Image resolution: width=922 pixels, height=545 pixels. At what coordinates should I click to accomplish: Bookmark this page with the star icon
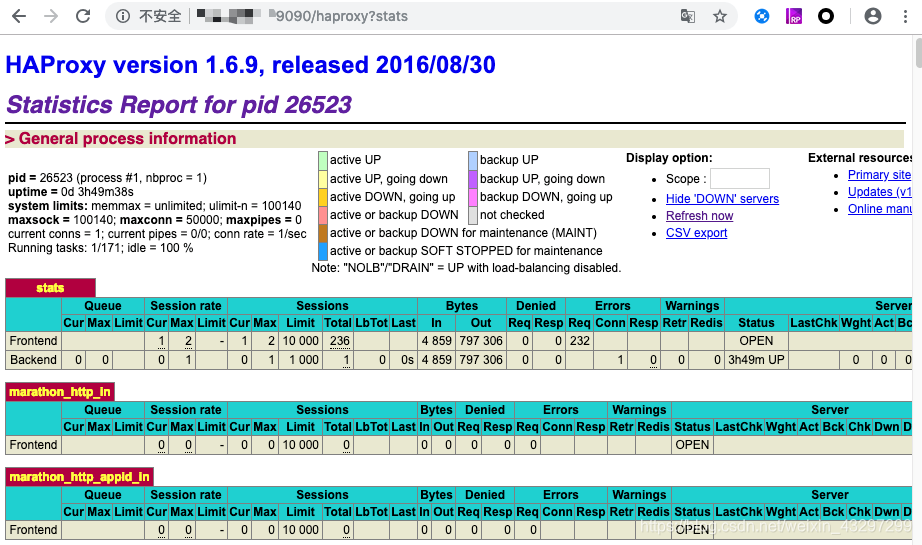click(720, 16)
